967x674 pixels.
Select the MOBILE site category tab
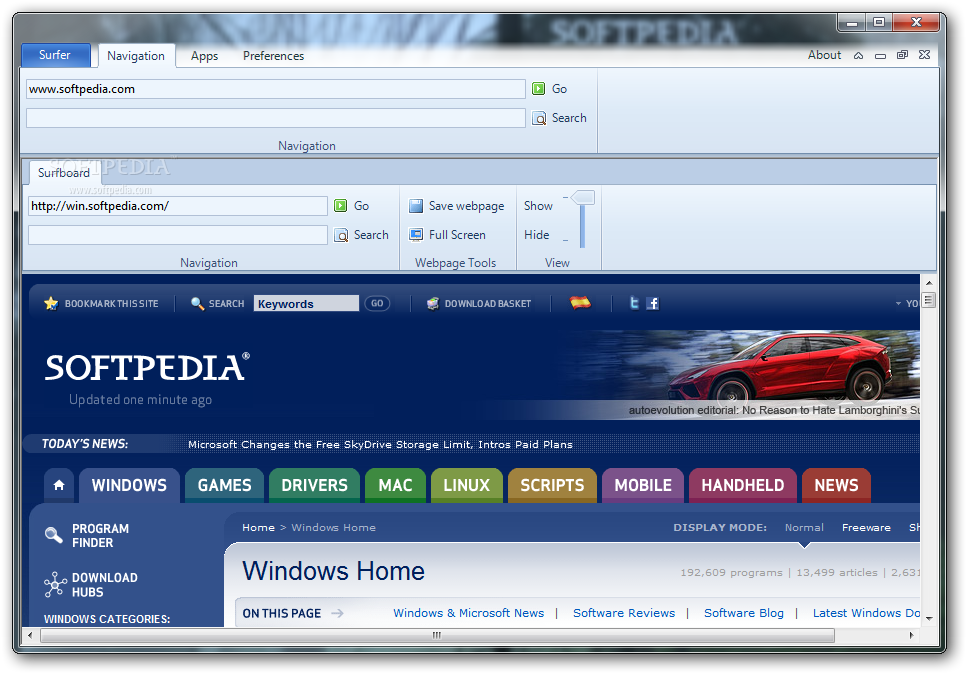tap(643, 485)
